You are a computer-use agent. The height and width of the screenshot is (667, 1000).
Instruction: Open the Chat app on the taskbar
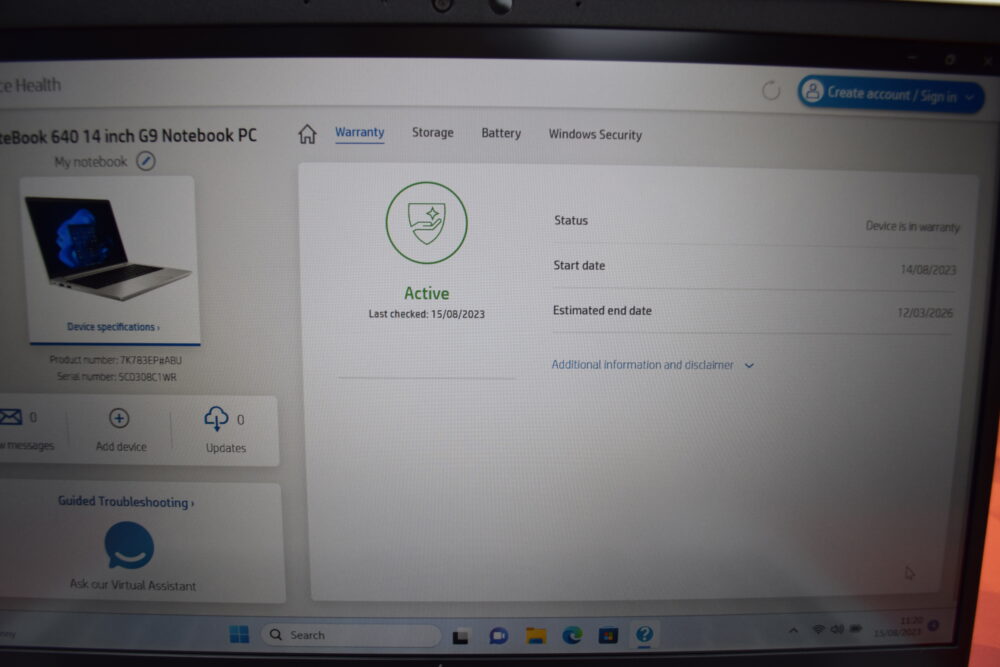(498, 635)
